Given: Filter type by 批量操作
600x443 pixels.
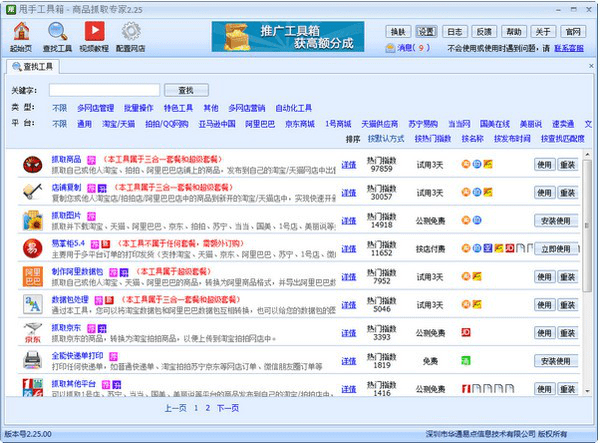Looking at the screenshot, I should [139, 108].
